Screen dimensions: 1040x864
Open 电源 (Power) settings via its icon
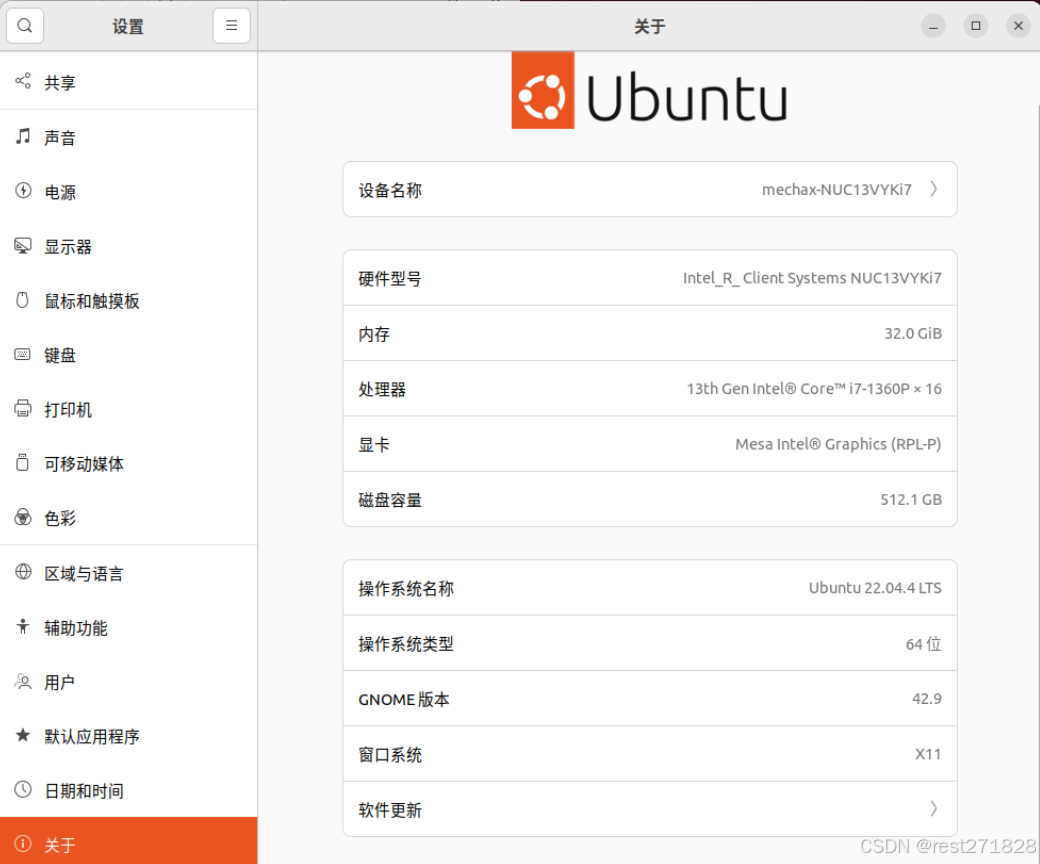click(22, 192)
